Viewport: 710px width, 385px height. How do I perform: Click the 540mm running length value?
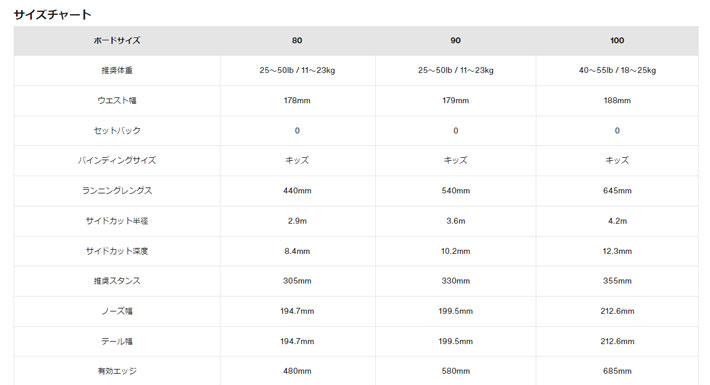456,191
